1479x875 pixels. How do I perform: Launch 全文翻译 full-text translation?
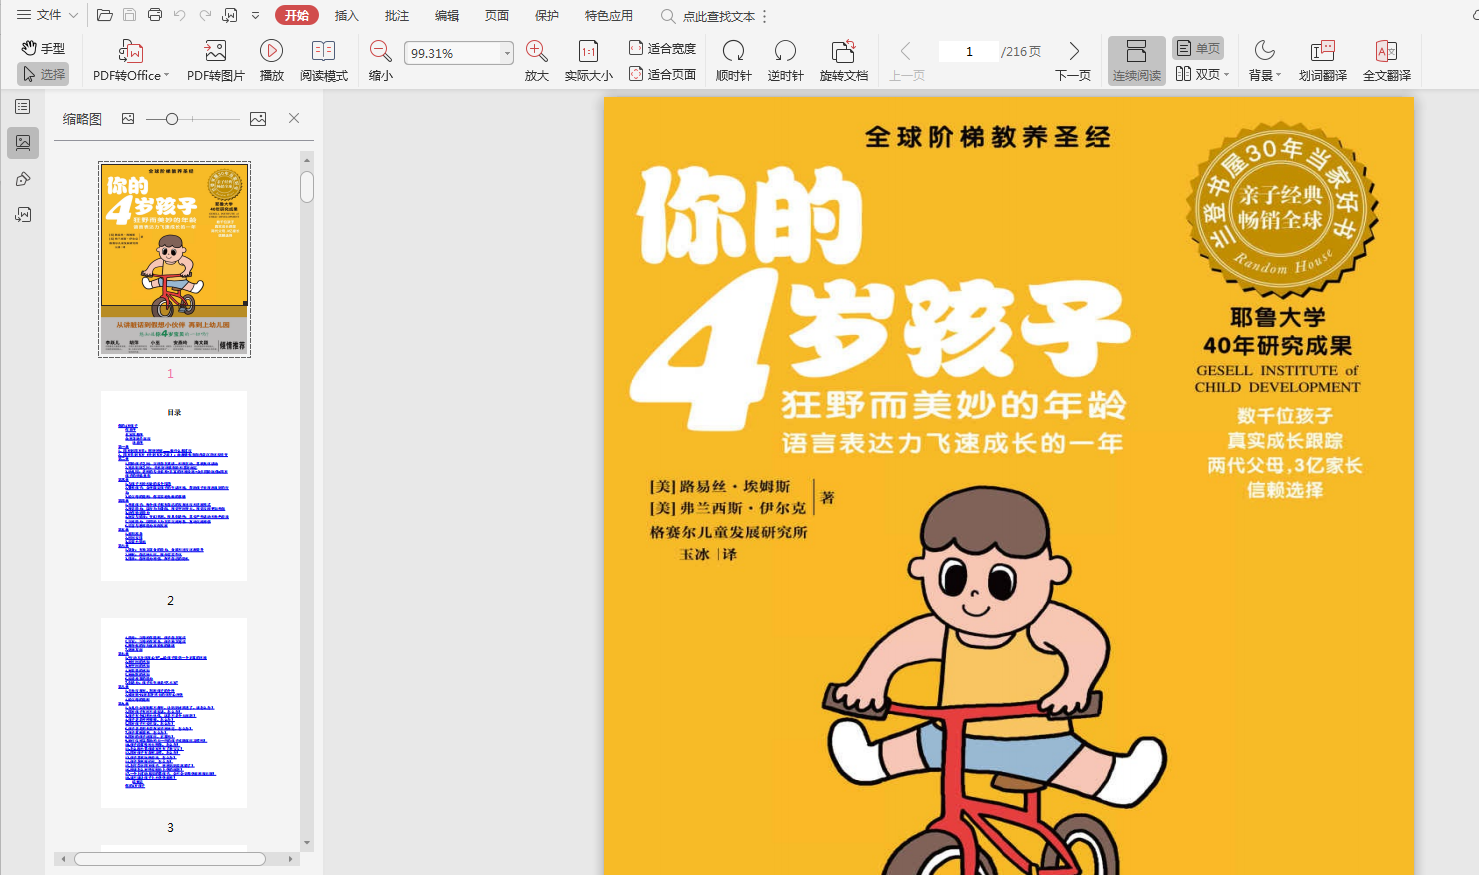point(1386,61)
